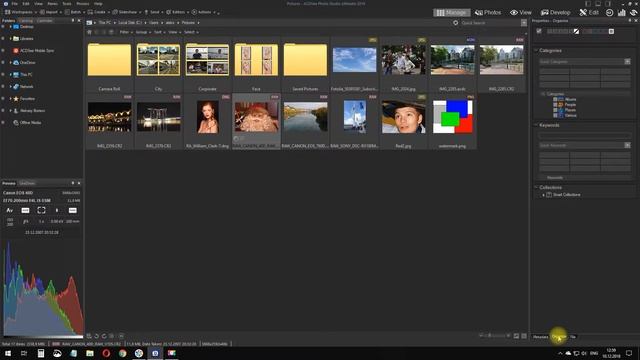Open the Sort dropdown

coord(159,32)
